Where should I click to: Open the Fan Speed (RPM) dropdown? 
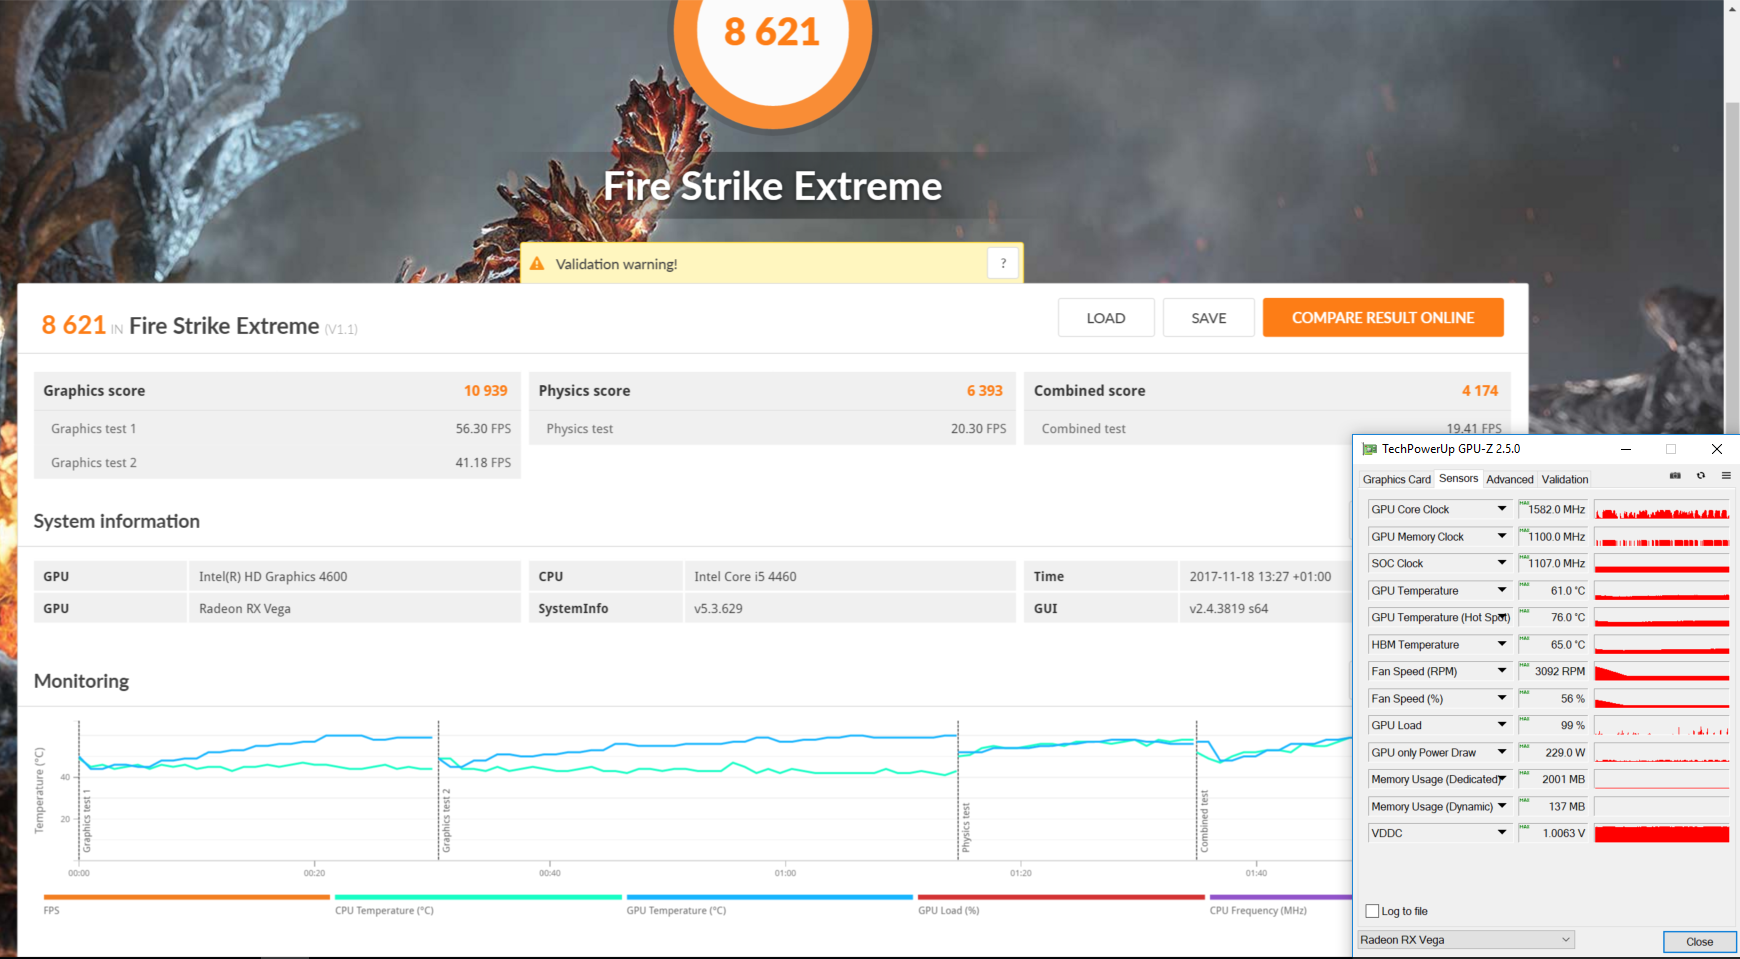(1502, 671)
